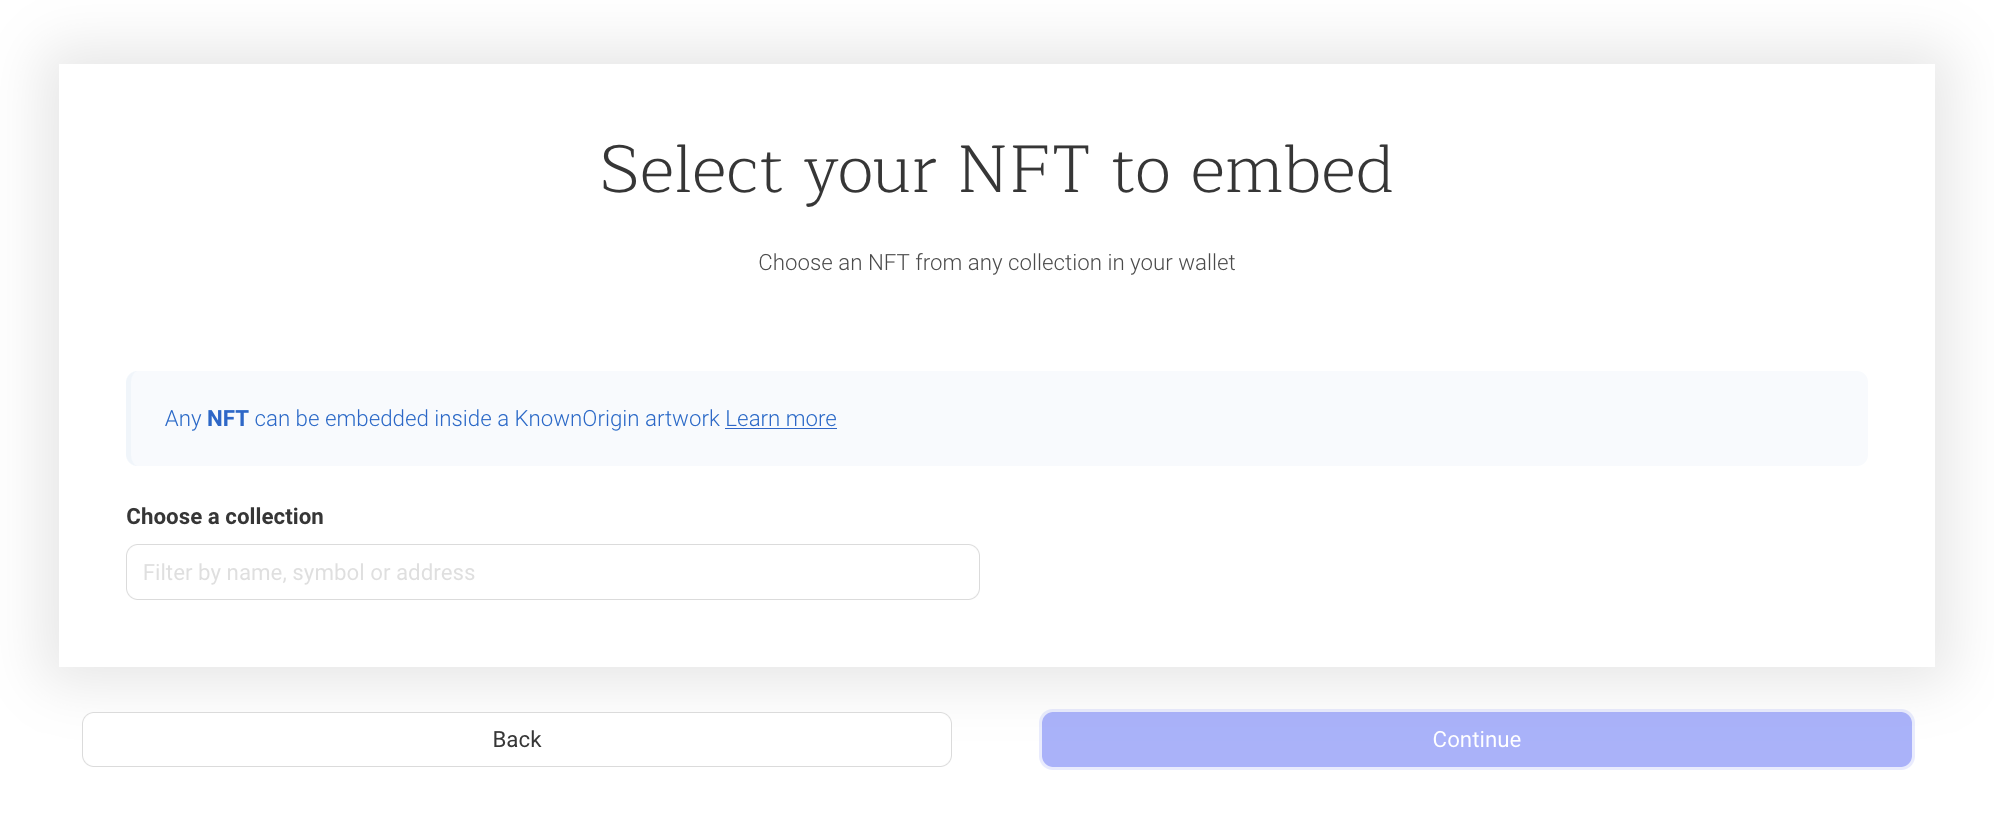Click the word 'embed' in the title
The height and width of the screenshot is (840, 1994).
[x=1291, y=170]
